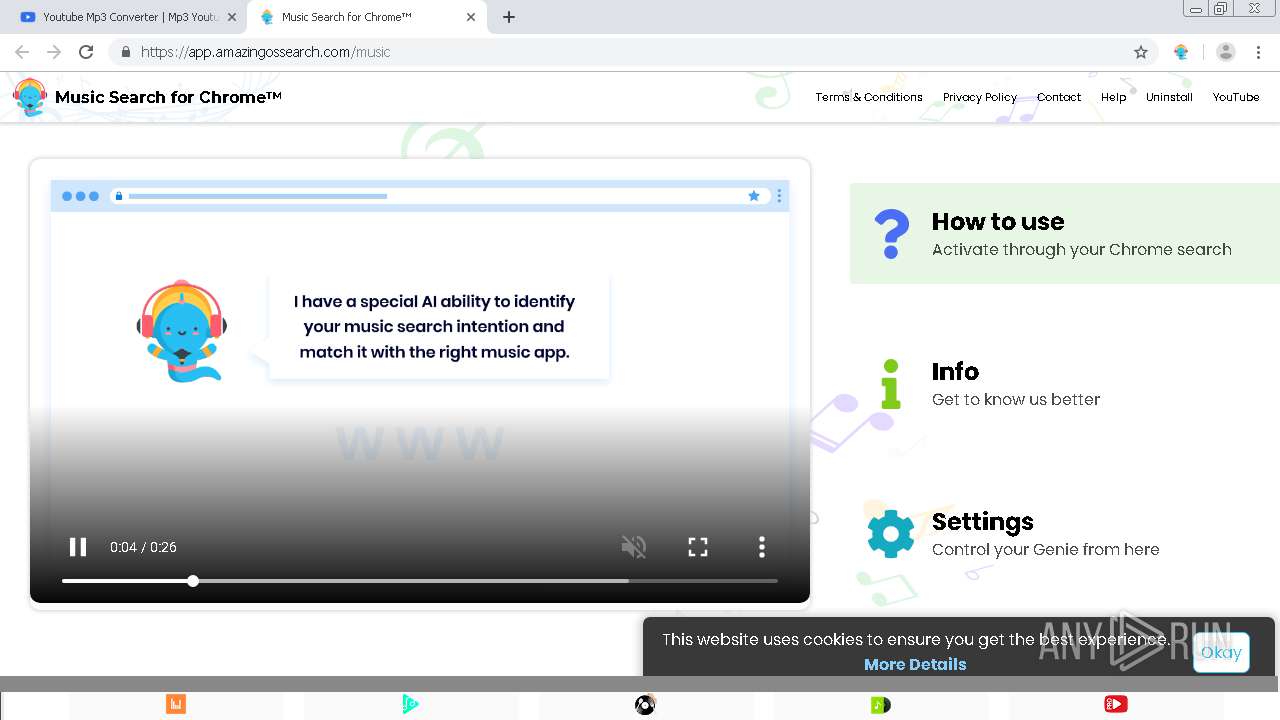Click the teal settings gear icon
This screenshot has width=1280, height=720.
point(891,534)
